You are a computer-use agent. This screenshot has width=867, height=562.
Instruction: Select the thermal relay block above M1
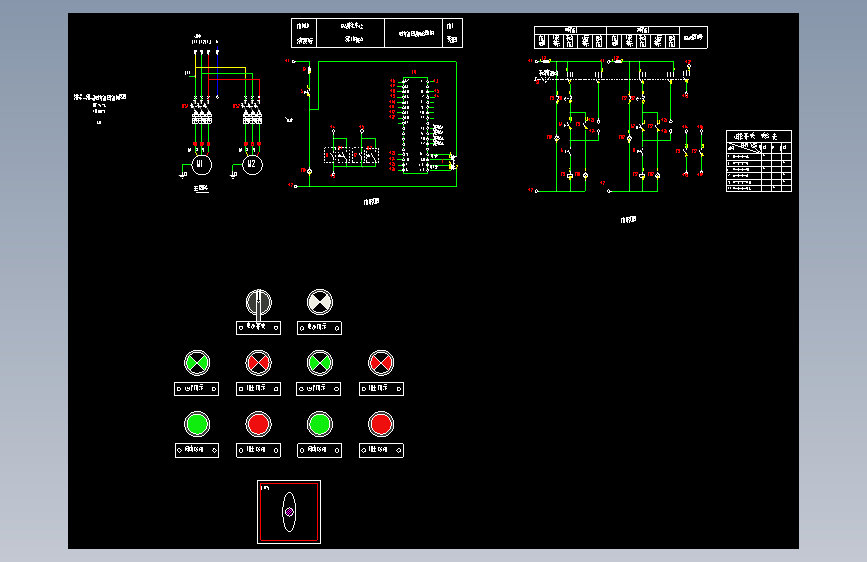[202, 117]
